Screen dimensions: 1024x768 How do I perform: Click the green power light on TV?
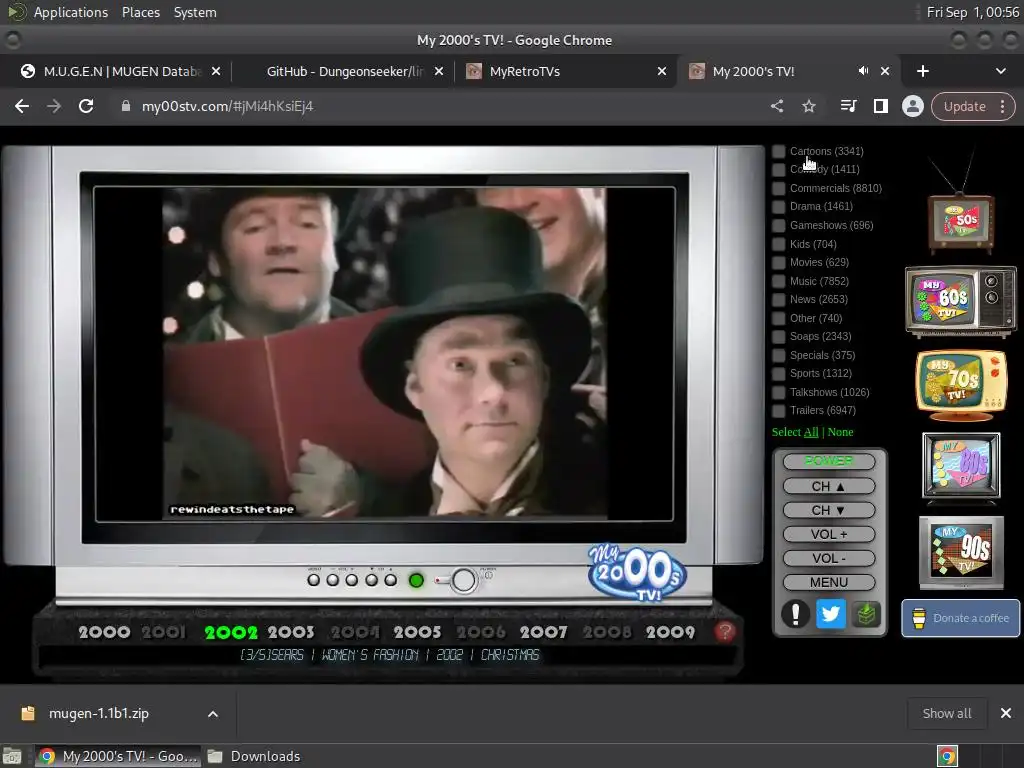point(416,580)
